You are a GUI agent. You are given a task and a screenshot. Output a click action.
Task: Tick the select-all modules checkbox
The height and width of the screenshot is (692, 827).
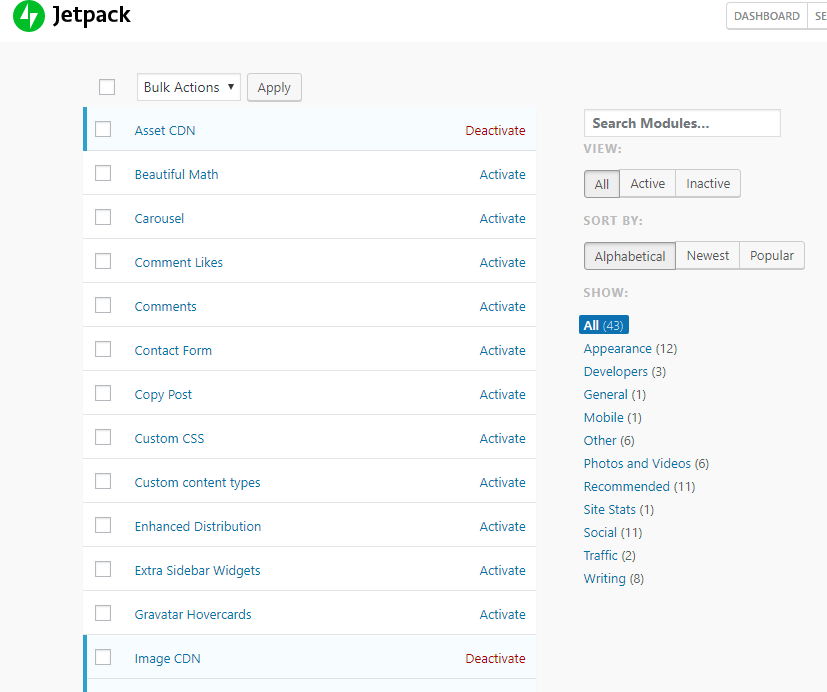(x=107, y=87)
